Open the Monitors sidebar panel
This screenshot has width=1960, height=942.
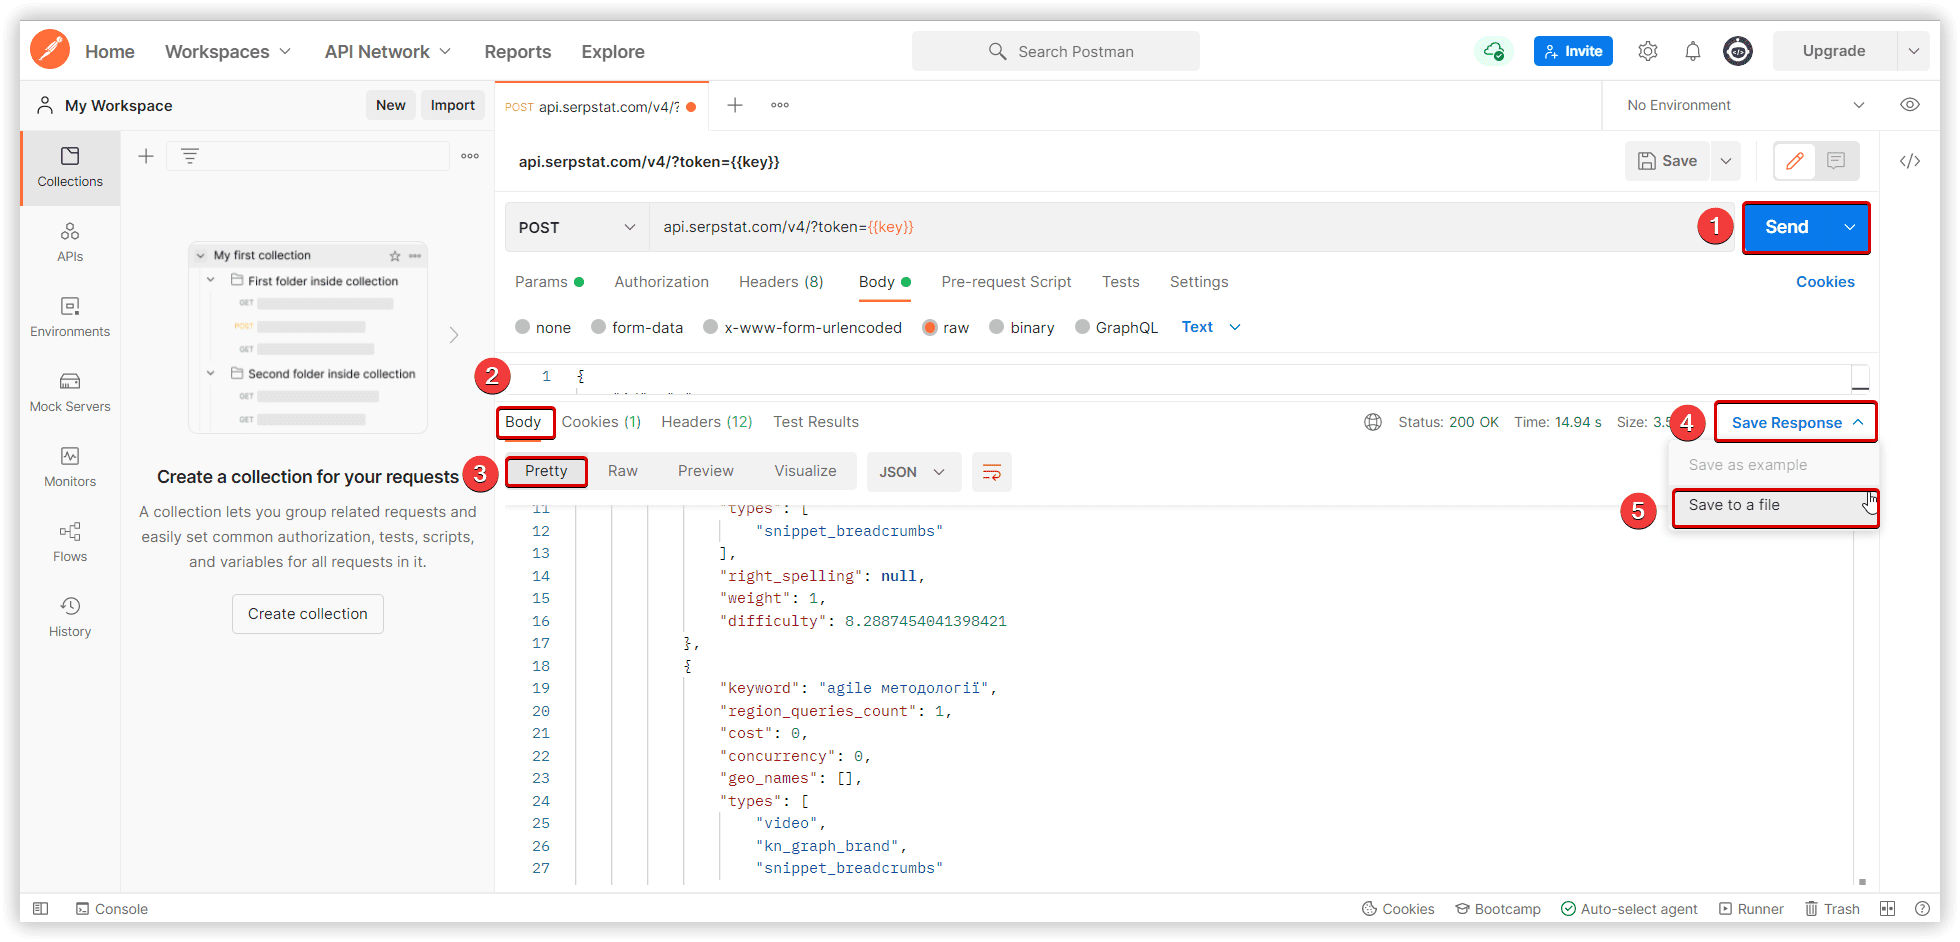point(70,467)
